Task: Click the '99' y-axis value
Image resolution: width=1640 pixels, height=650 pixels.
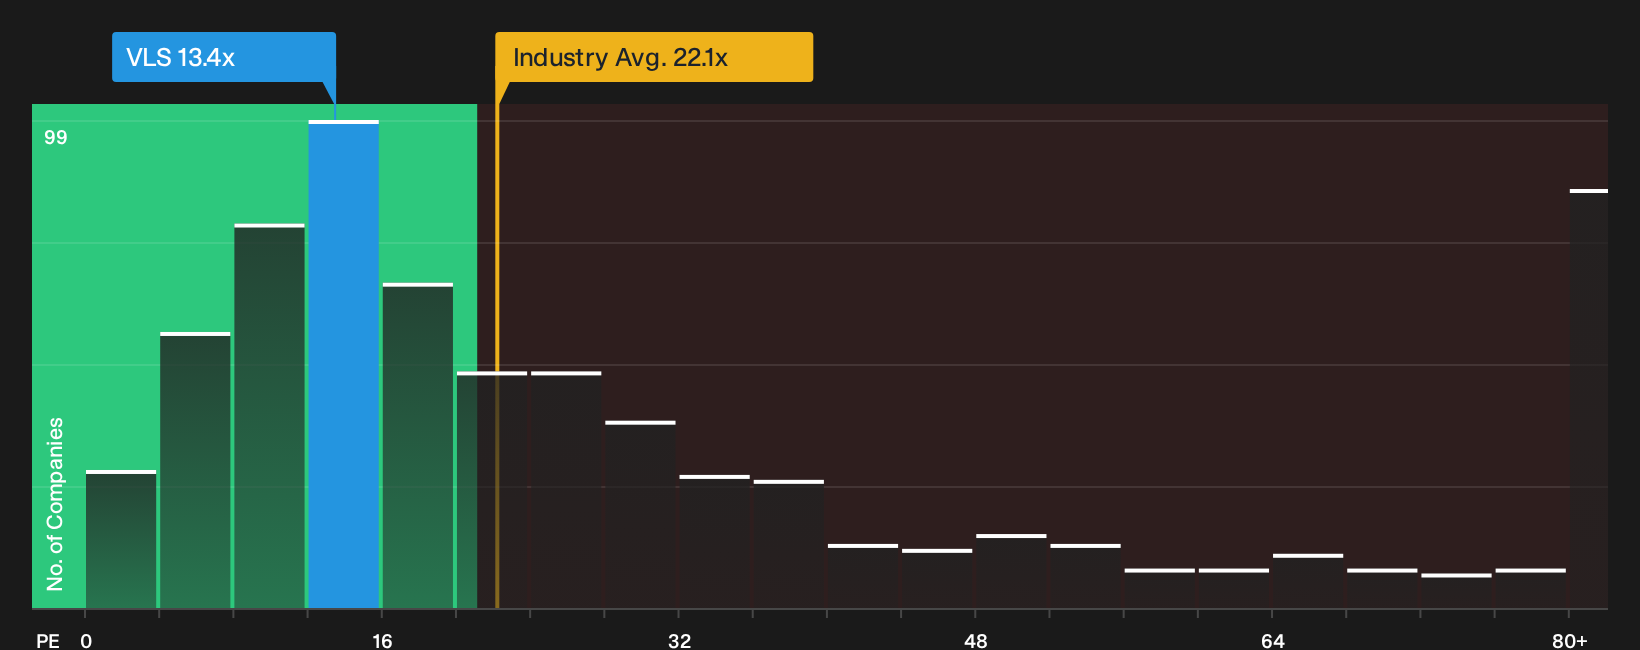Action: [x=56, y=137]
